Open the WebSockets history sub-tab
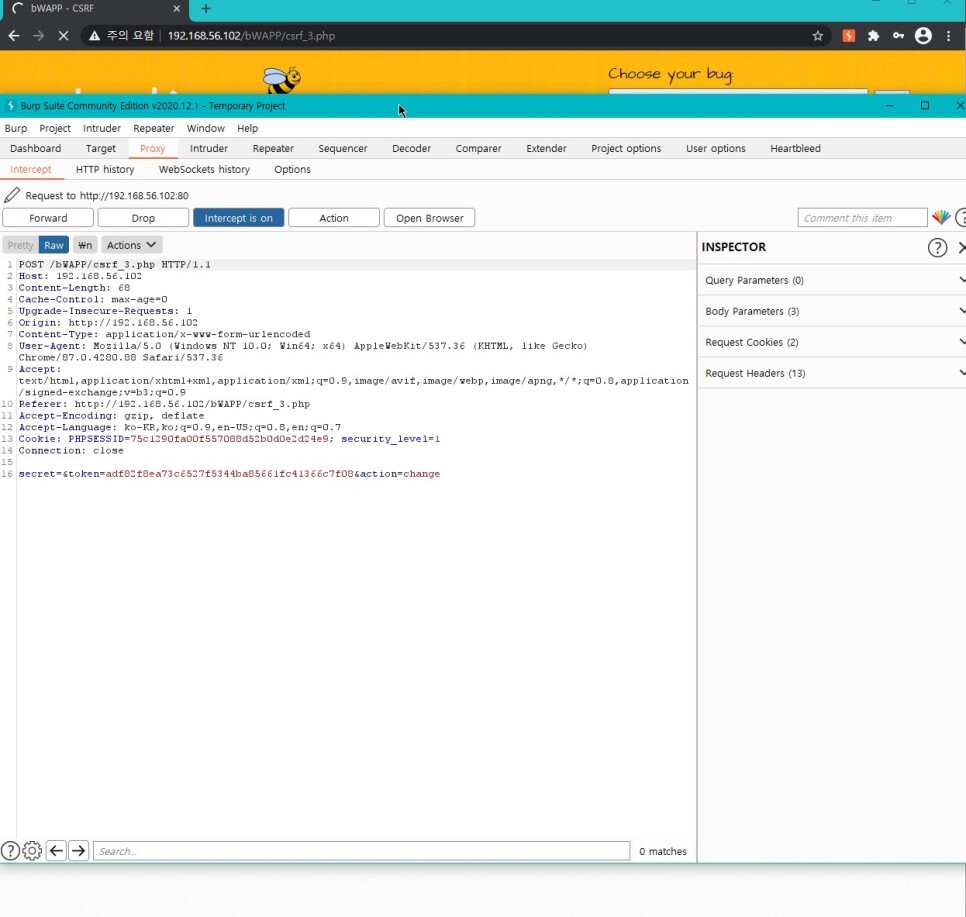Viewport: 966px width, 917px height. coord(204,169)
